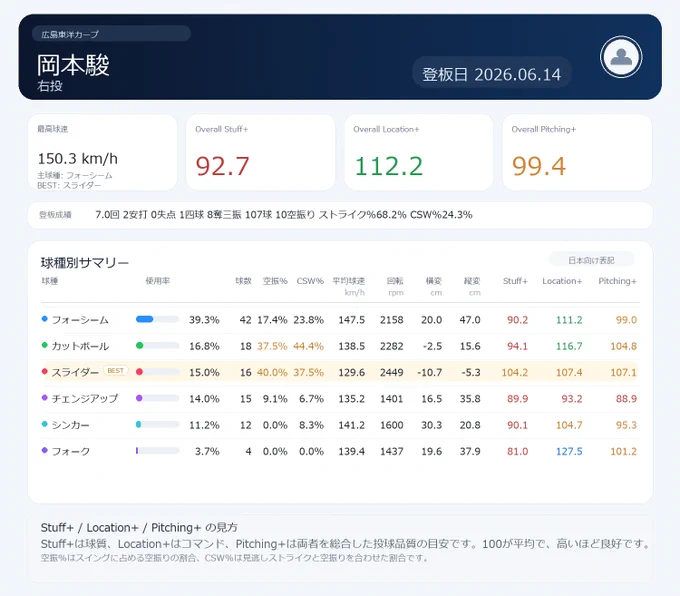Viewport: 680px width, 596px height.
Task: Select the フォーク pitch name
Action: 71,452
